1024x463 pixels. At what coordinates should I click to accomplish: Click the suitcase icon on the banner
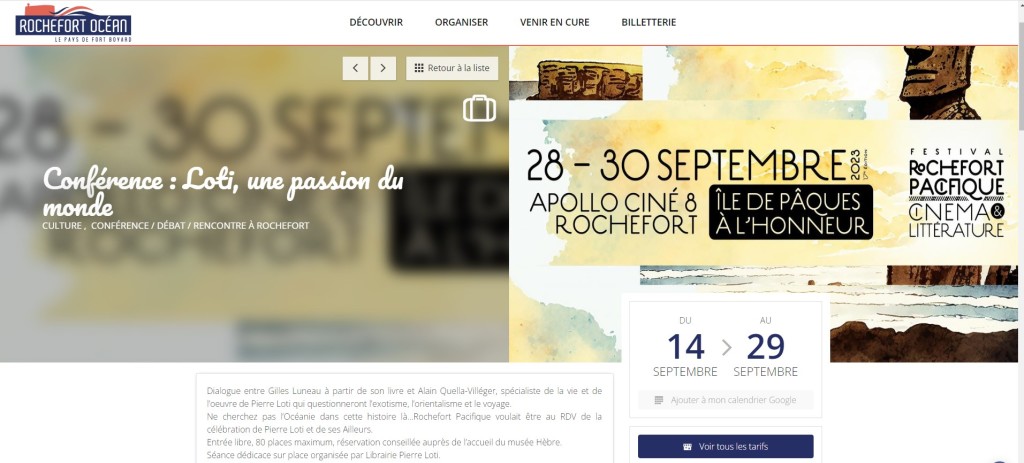(479, 108)
